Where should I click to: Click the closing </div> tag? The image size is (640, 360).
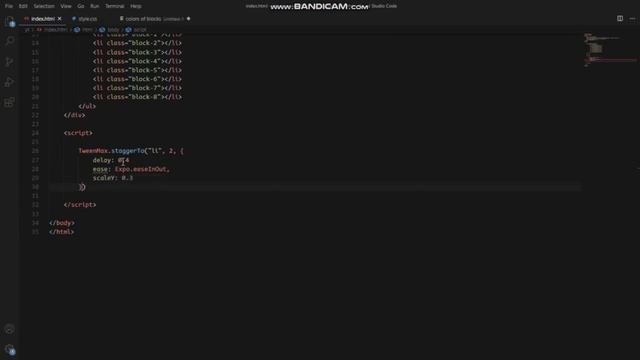(x=74, y=115)
